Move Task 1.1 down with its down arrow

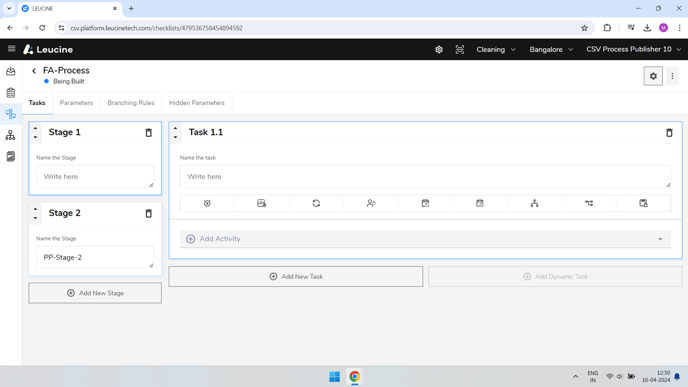[x=176, y=137]
